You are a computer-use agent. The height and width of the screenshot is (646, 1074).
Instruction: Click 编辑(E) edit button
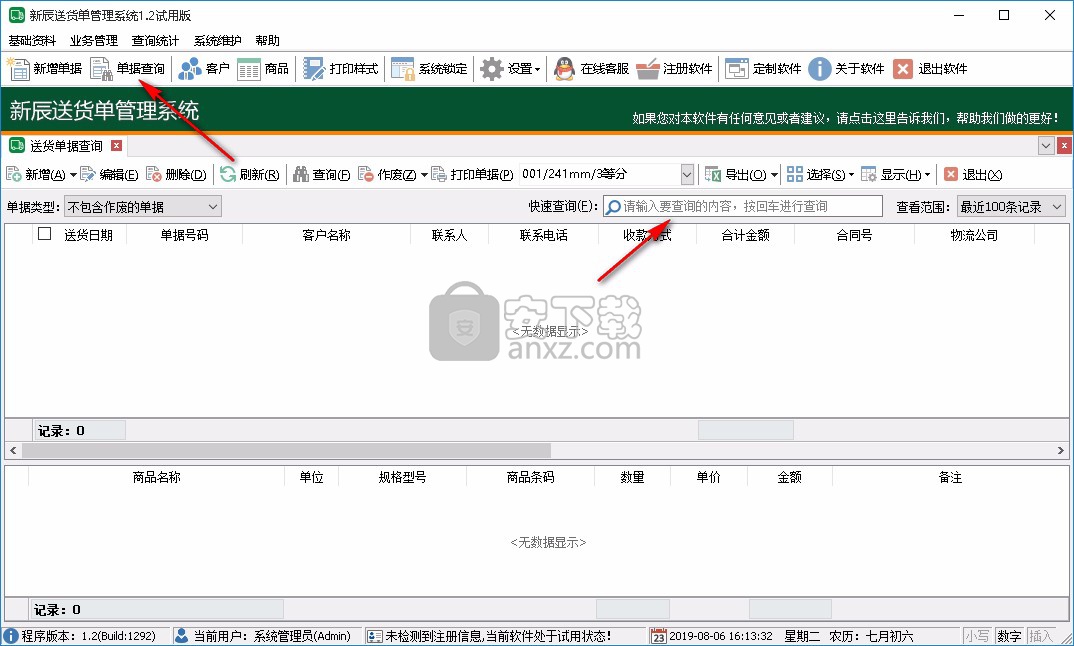point(109,175)
